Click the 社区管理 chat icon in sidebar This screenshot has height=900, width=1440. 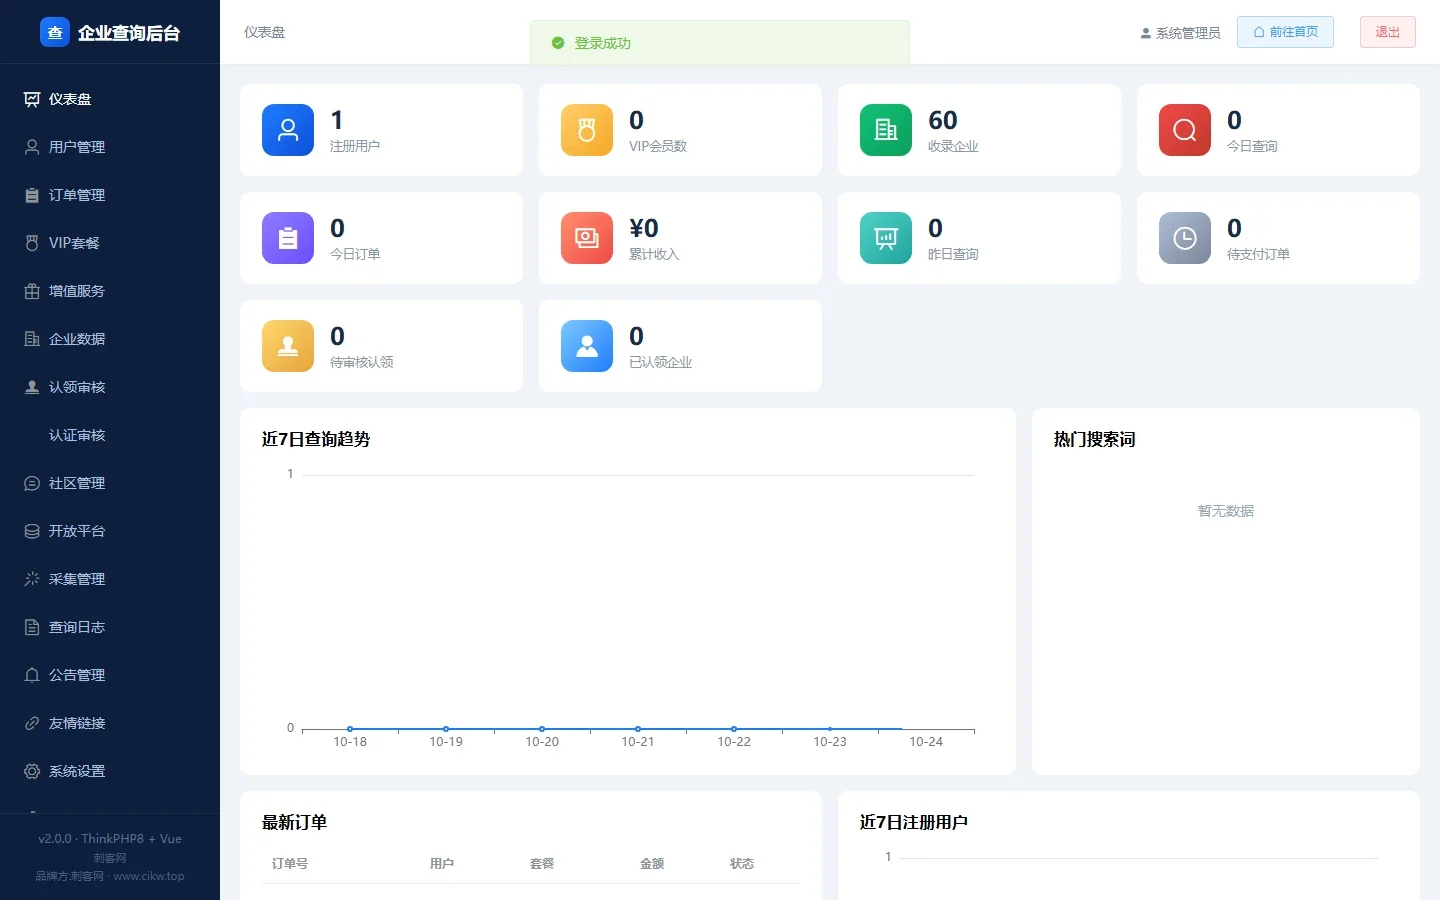tap(32, 483)
